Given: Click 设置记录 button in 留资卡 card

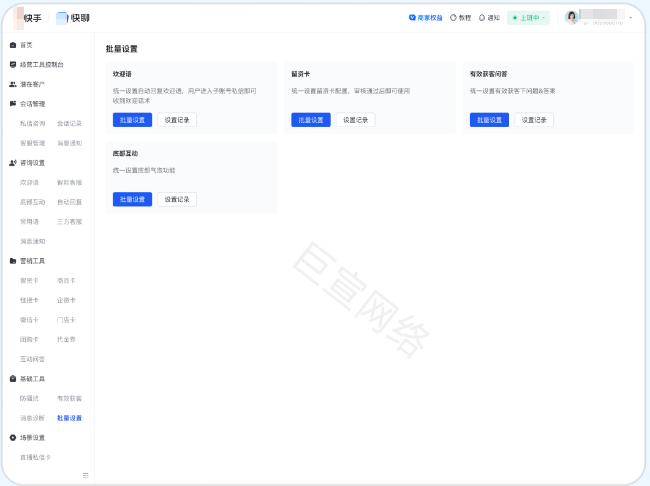Looking at the screenshot, I should pos(356,120).
